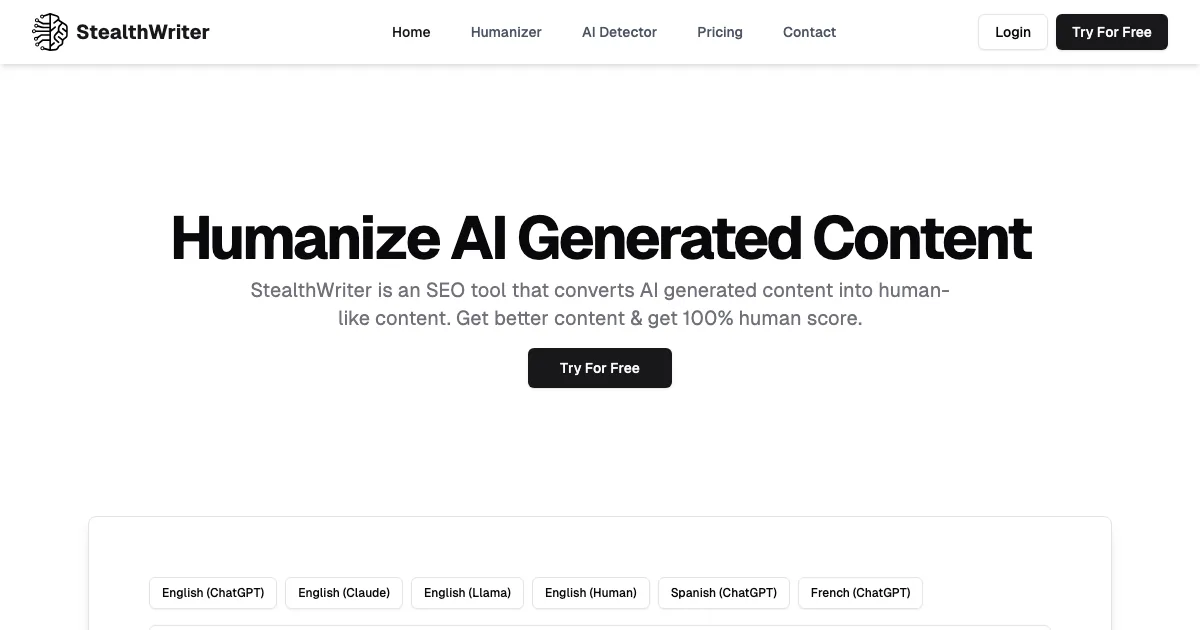Click the Humanize AI Generated Content headline
This screenshot has width=1200, height=630.
(x=600, y=238)
